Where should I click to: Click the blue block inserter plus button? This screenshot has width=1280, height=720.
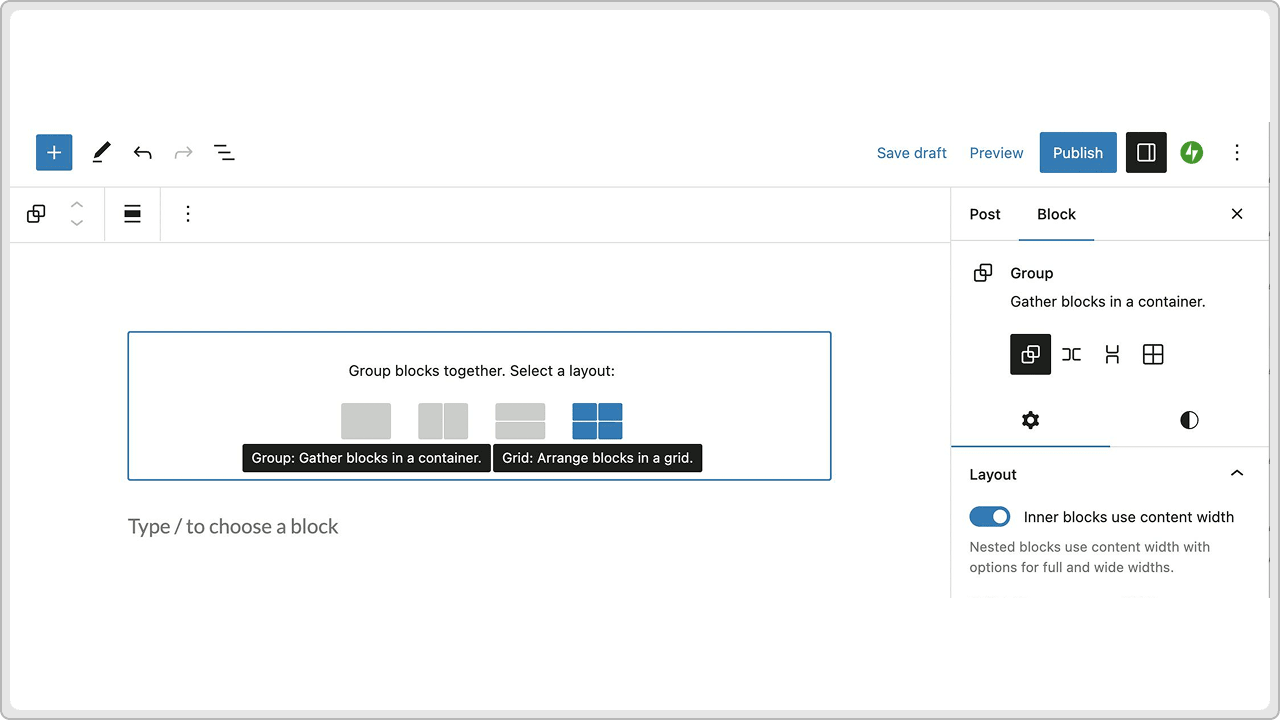click(x=54, y=153)
